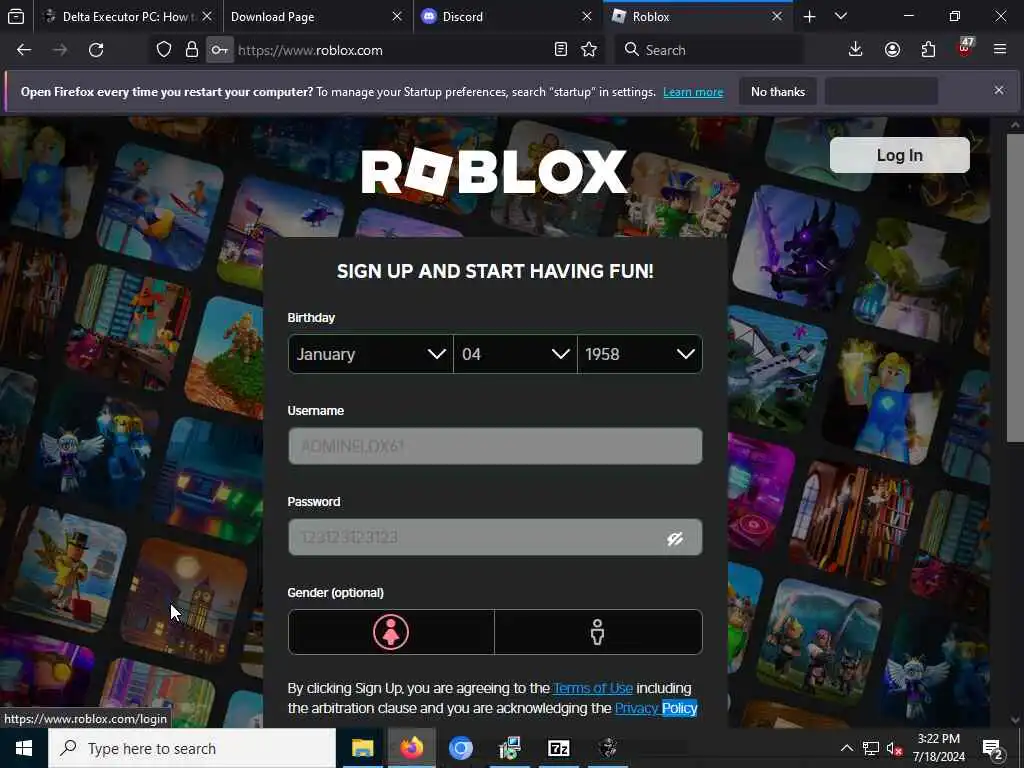Click the Log In button
This screenshot has width=1024, height=768.
tap(899, 155)
